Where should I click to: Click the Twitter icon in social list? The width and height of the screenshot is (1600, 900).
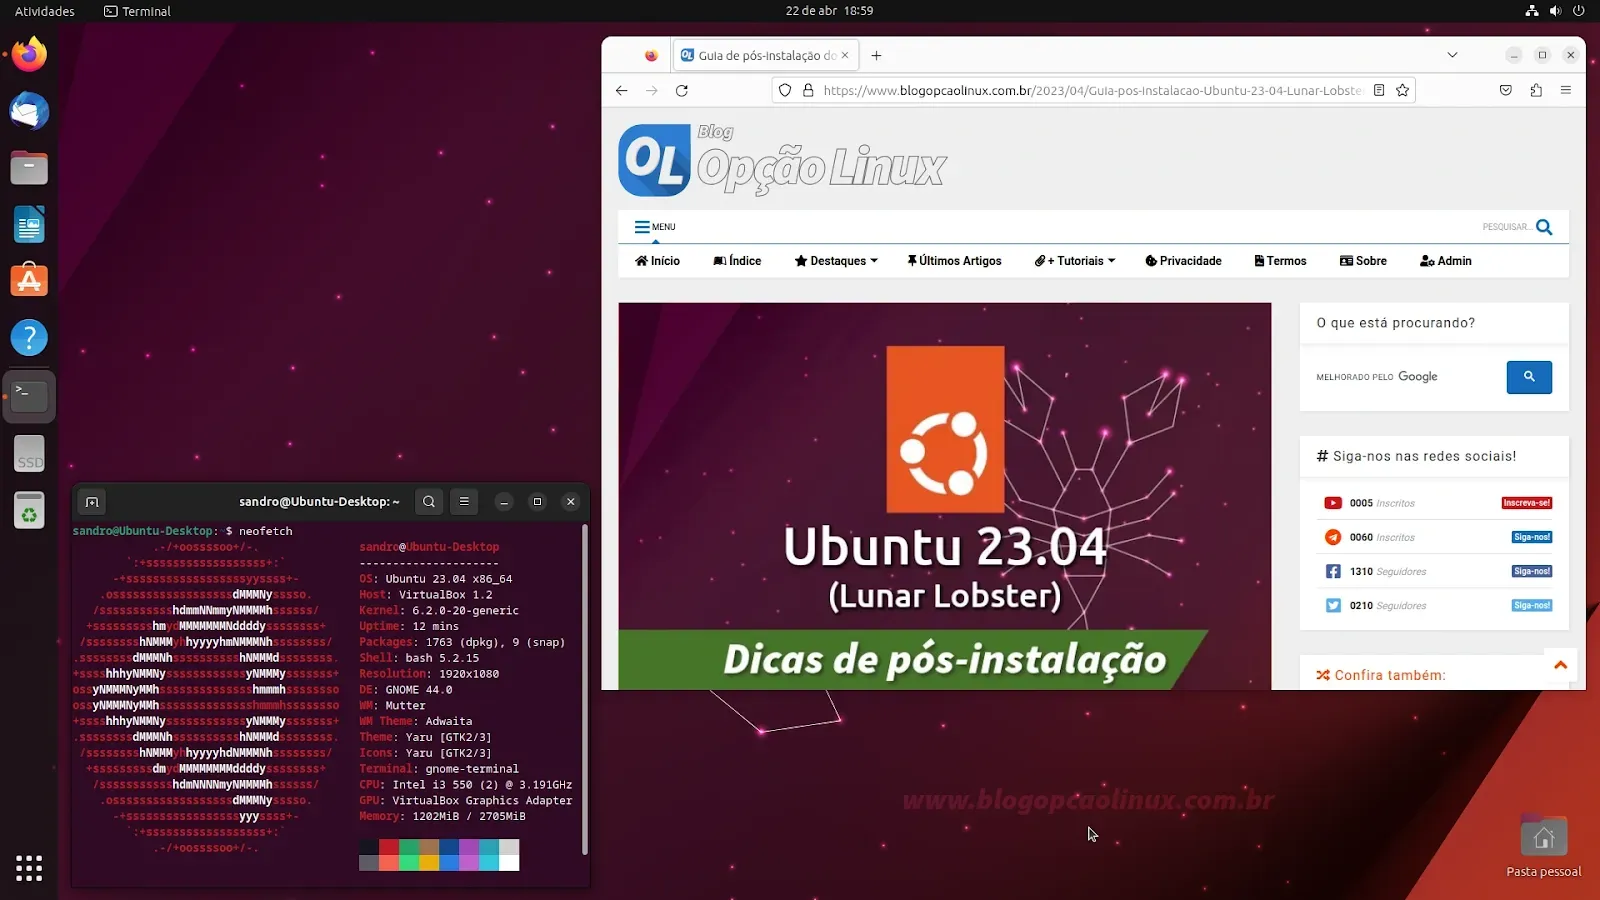1333,605
